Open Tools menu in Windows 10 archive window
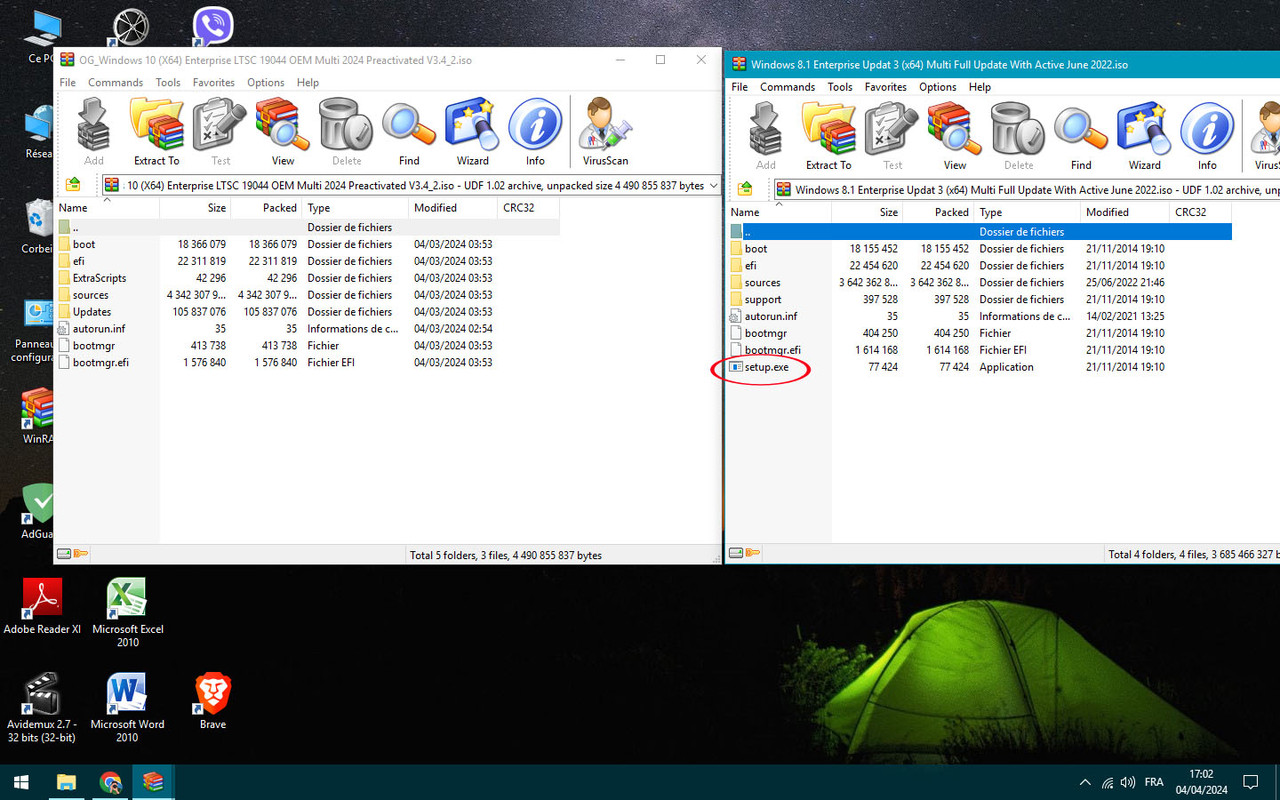This screenshot has width=1280, height=800. tap(168, 83)
